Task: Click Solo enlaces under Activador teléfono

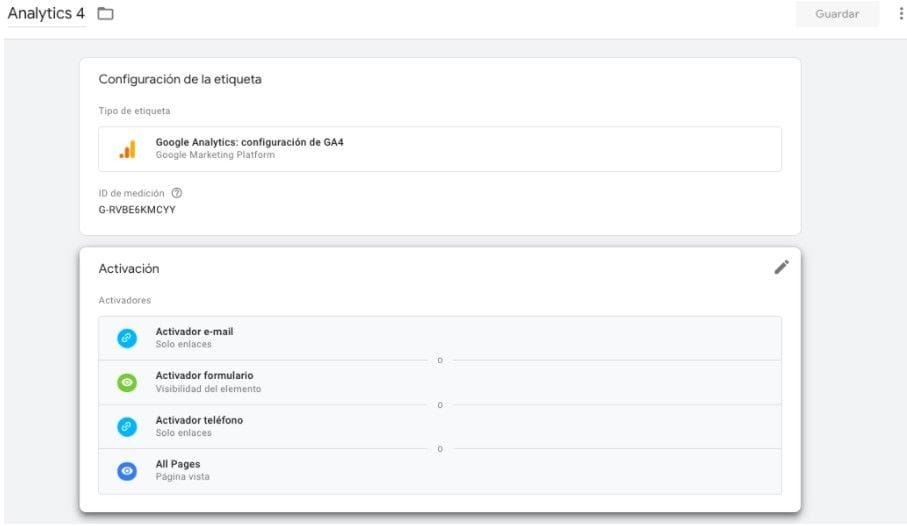Action: [183, 433]
